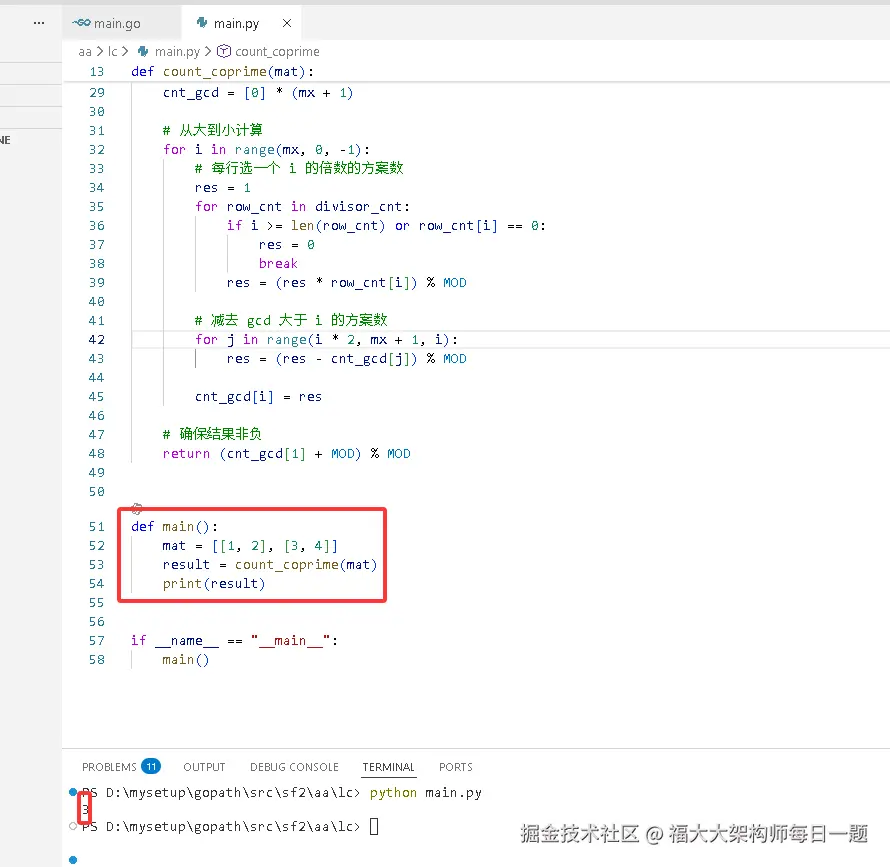This screenshot has width=890, height=867.
Task: Click Go file icon on main.go tab
Action: (x=81, y=23)
